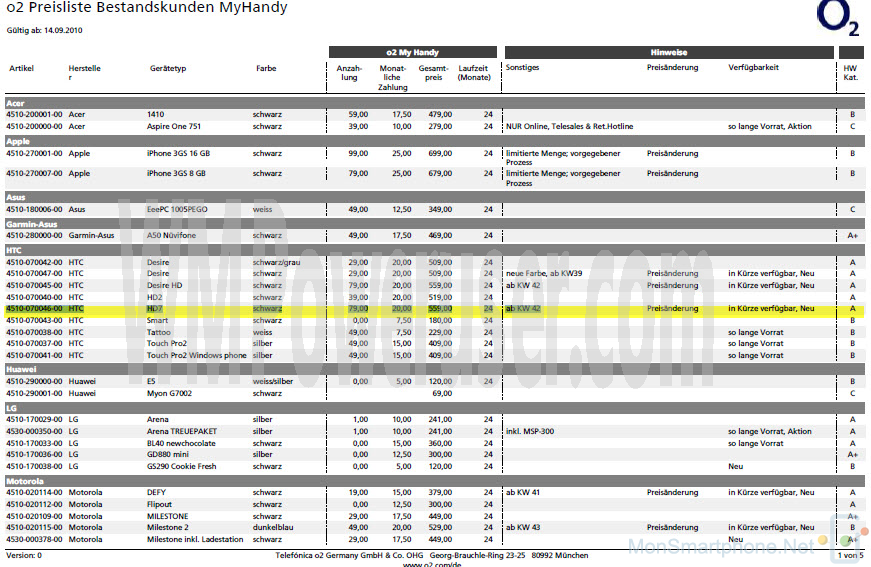Select the Apple section header

pyautogui.click(x=434, y=142)
